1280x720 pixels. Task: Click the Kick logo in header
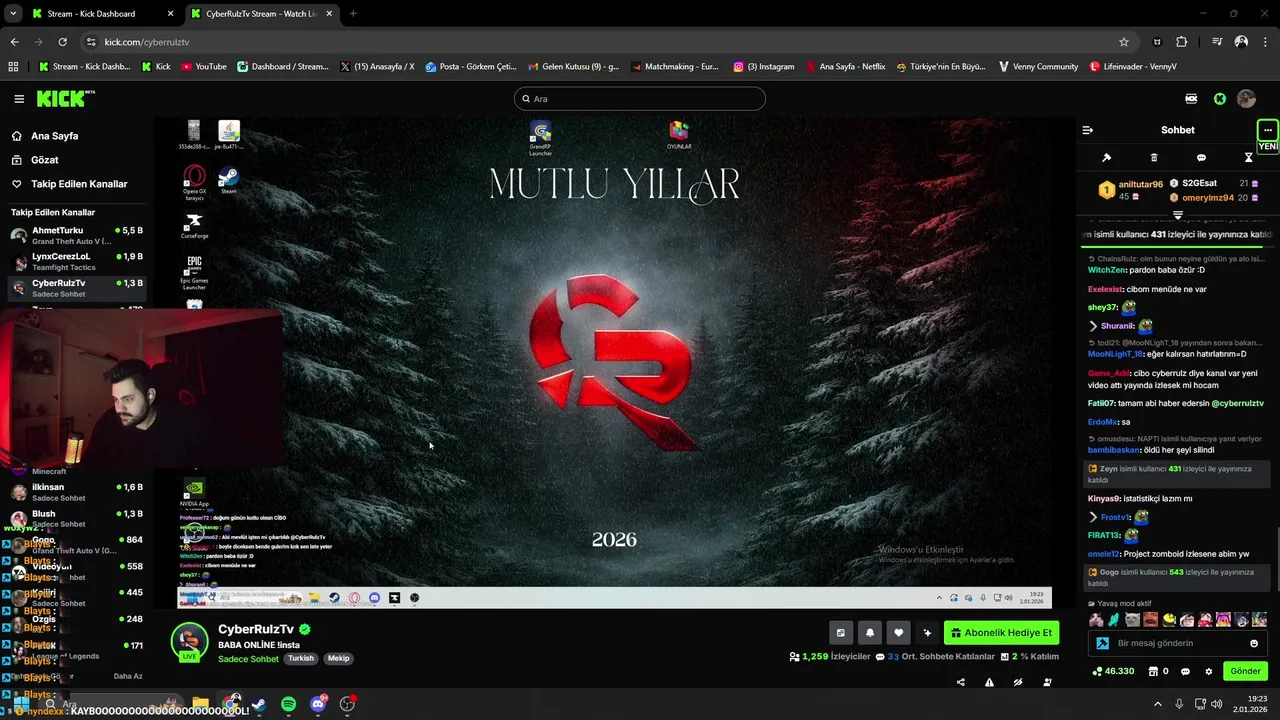pyautogui.click(x=62, y=99)
